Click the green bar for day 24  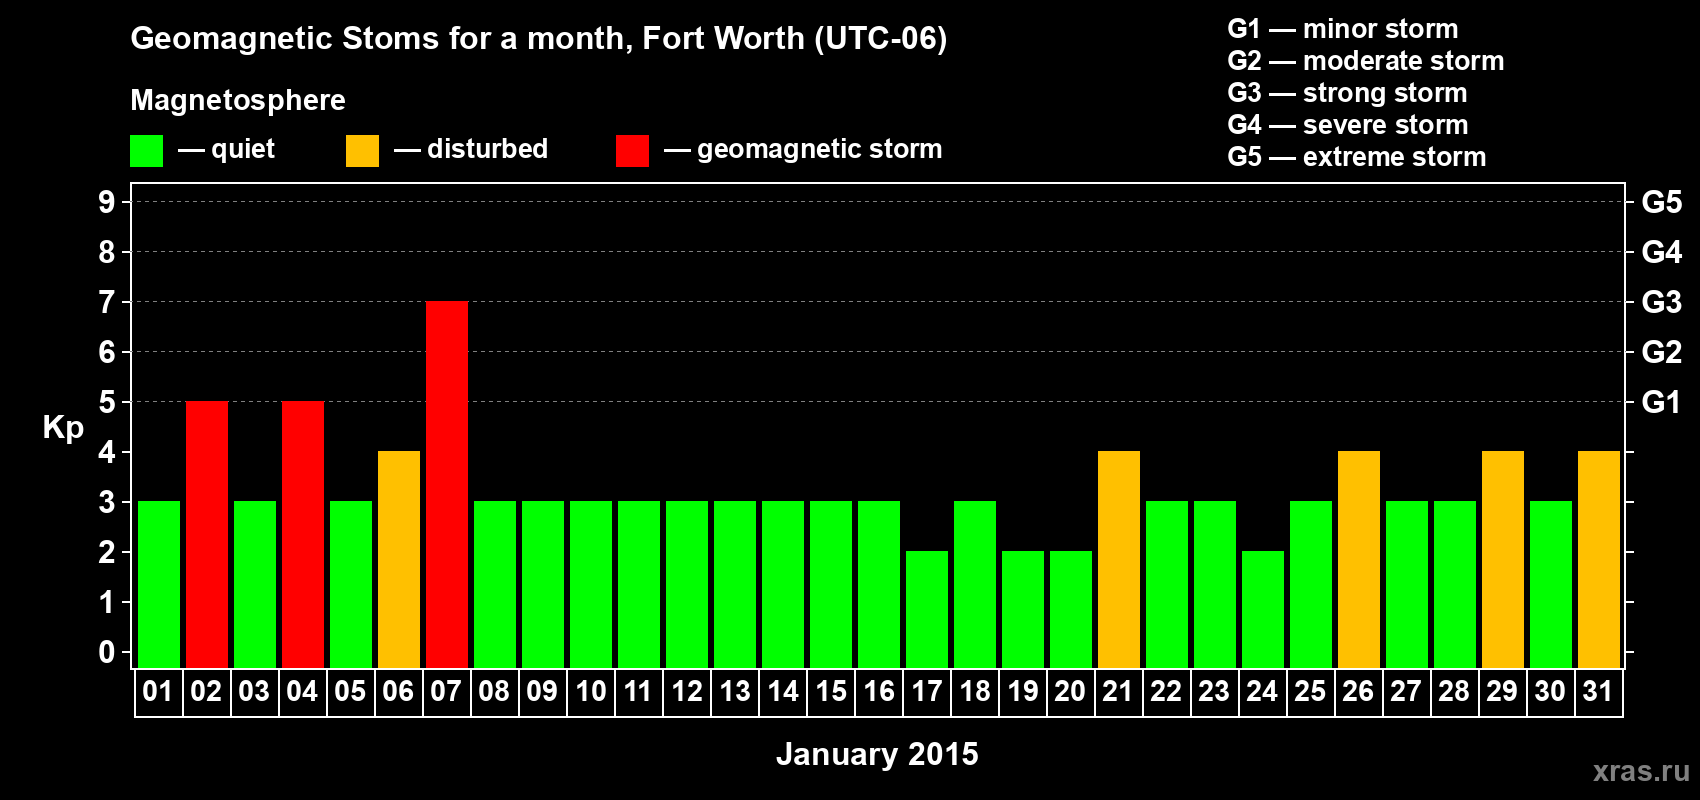(1263, 609)
